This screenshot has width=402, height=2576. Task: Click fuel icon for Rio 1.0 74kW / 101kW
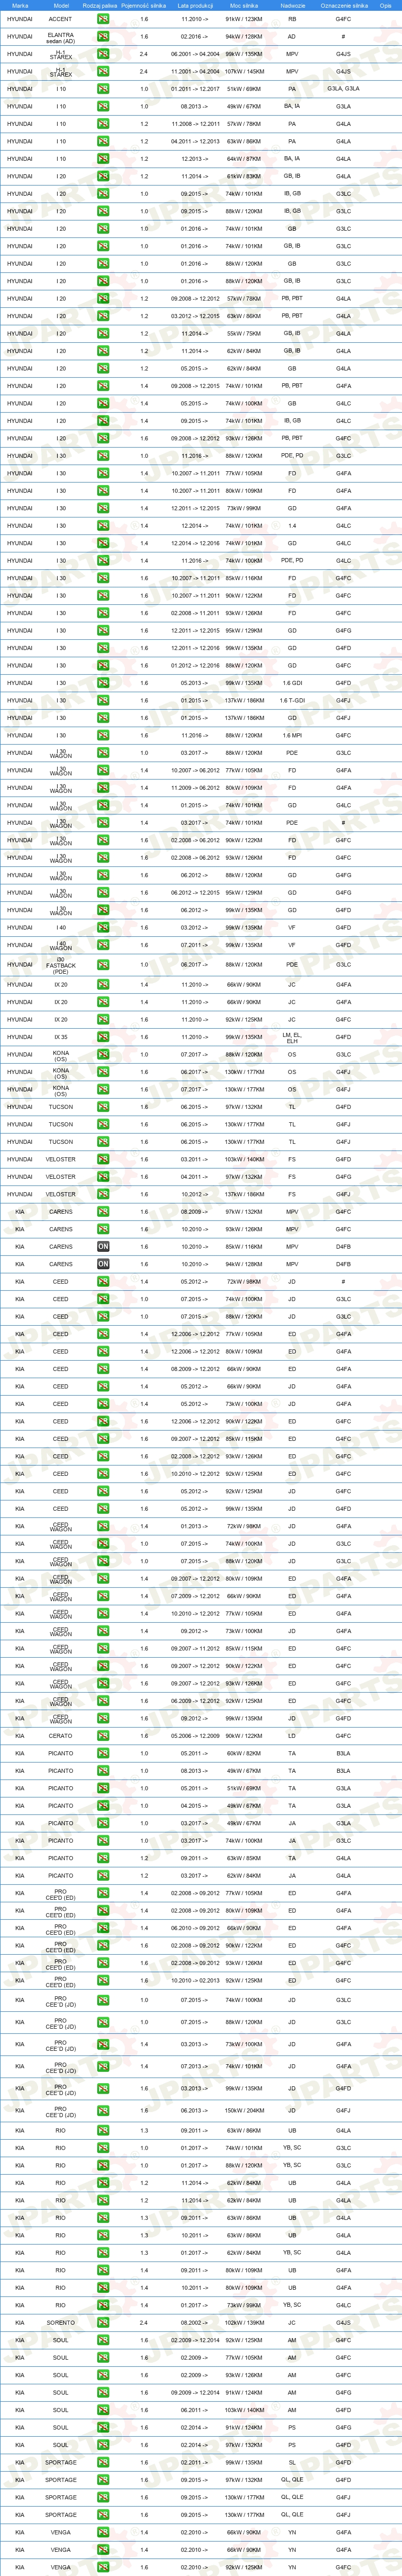click(103, 2148)
